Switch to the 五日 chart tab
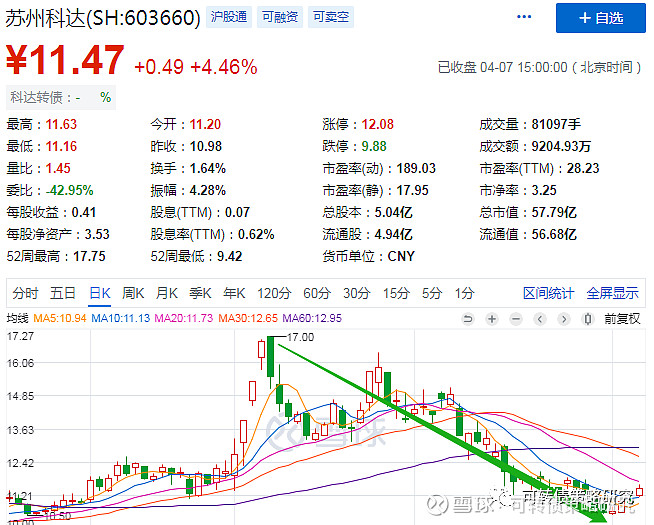 pos(63,293)
